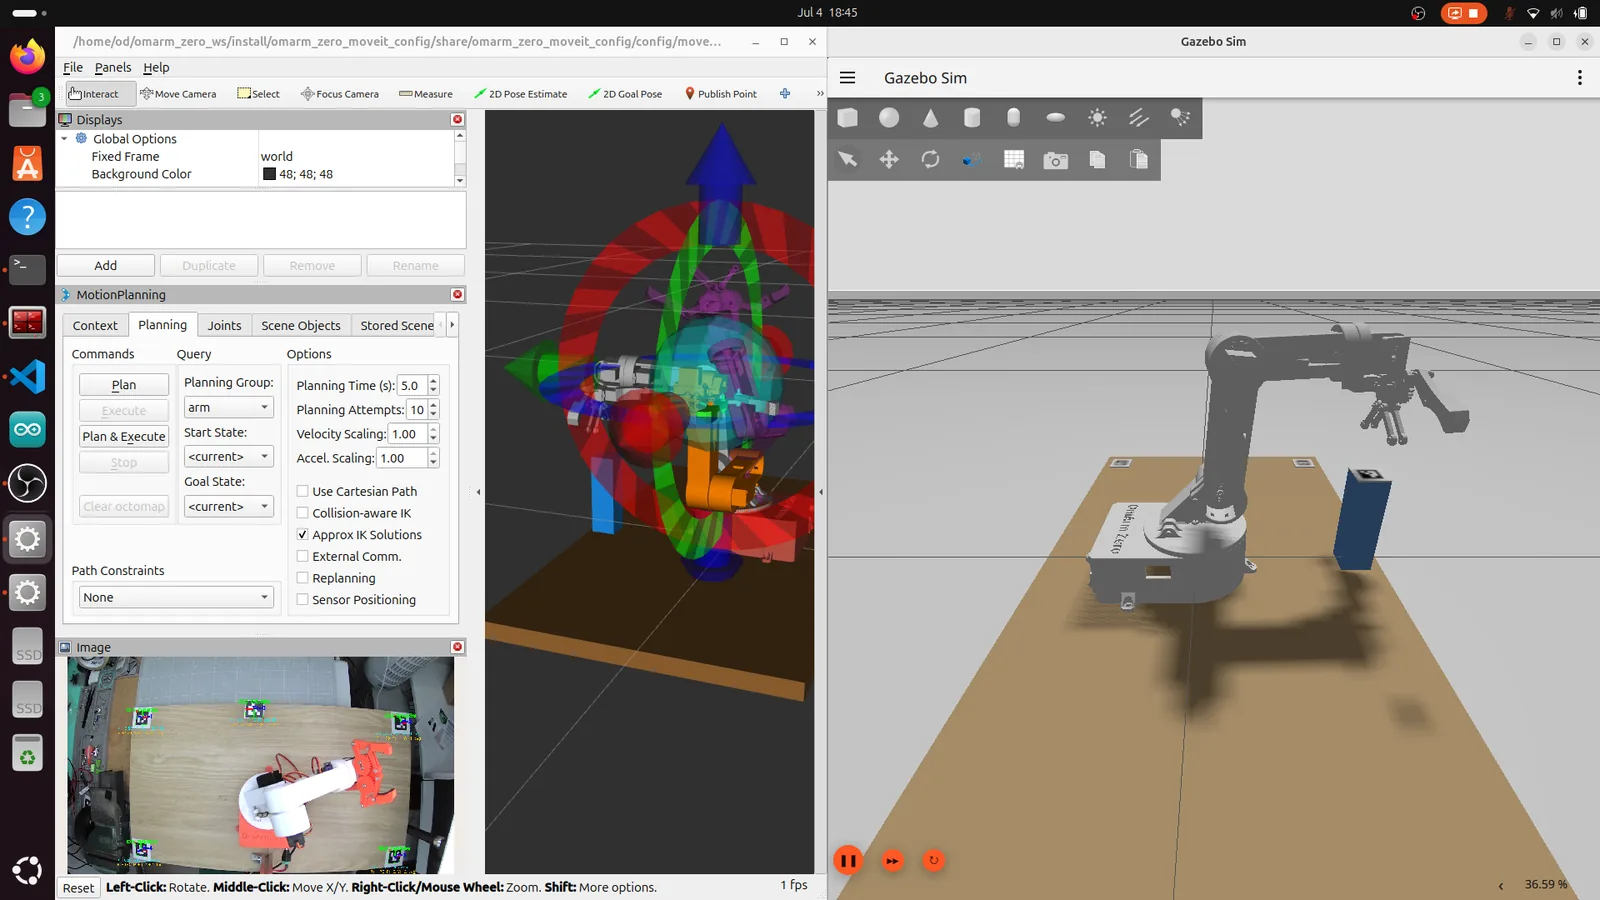This screenshot has width=1600, height=900.
Task: Open the Gazebo hamburger menu
Action: pyautogui.click(x=848, y=78)
